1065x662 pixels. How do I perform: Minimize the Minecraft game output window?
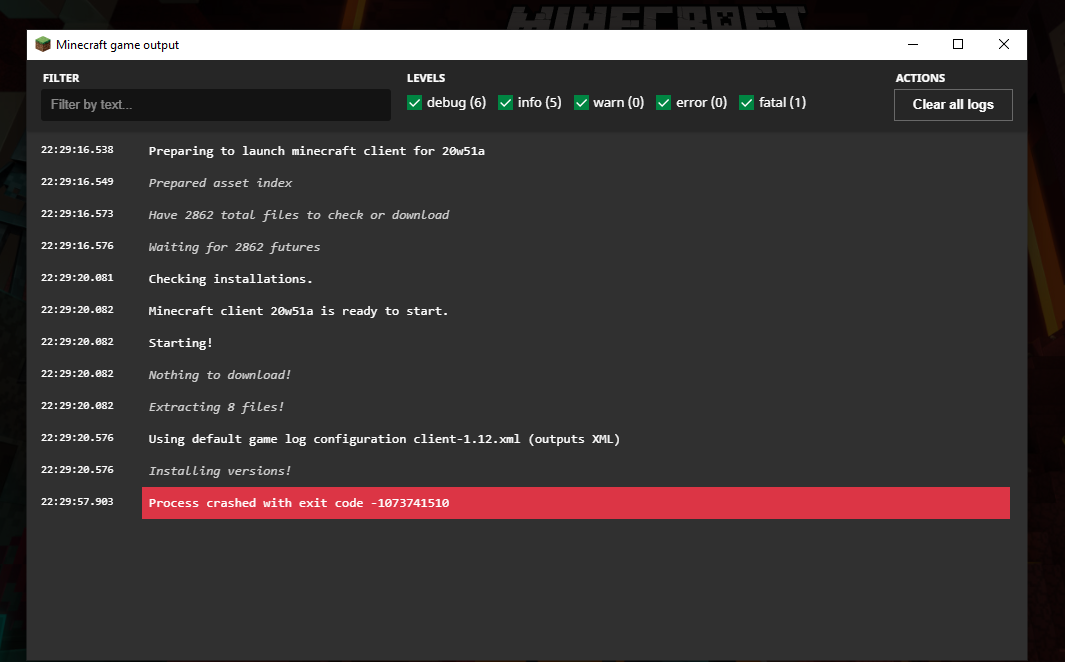coord(913,45)
